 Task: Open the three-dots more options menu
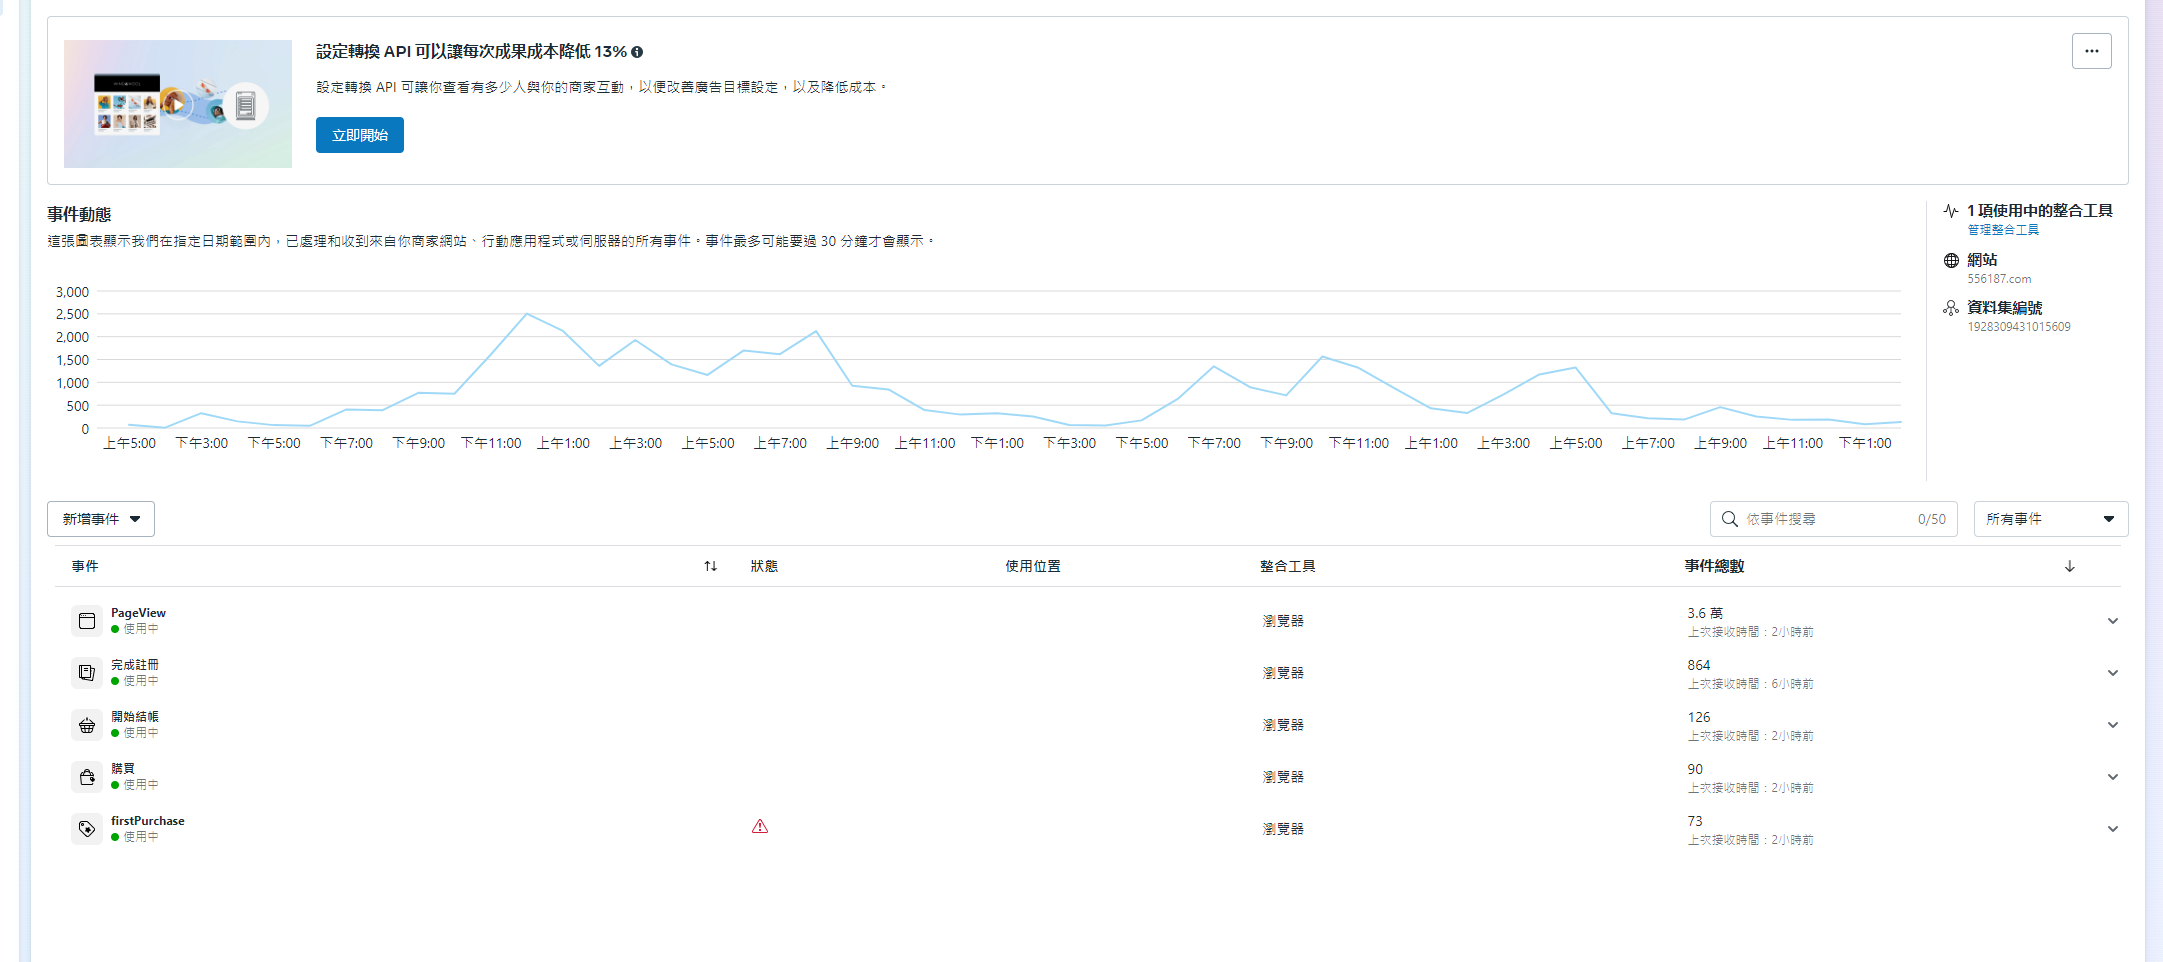coord(2091,51)
